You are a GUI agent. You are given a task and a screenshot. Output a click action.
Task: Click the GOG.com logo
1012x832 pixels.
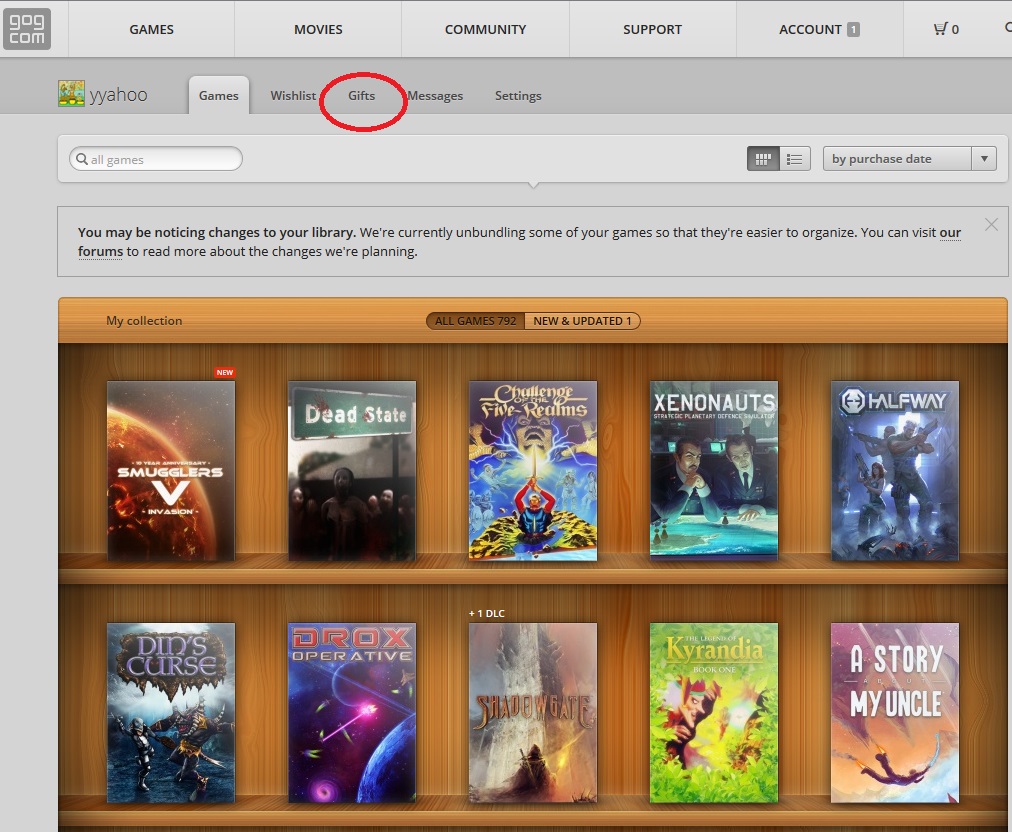pyautogui.click(x=26, y=29)
